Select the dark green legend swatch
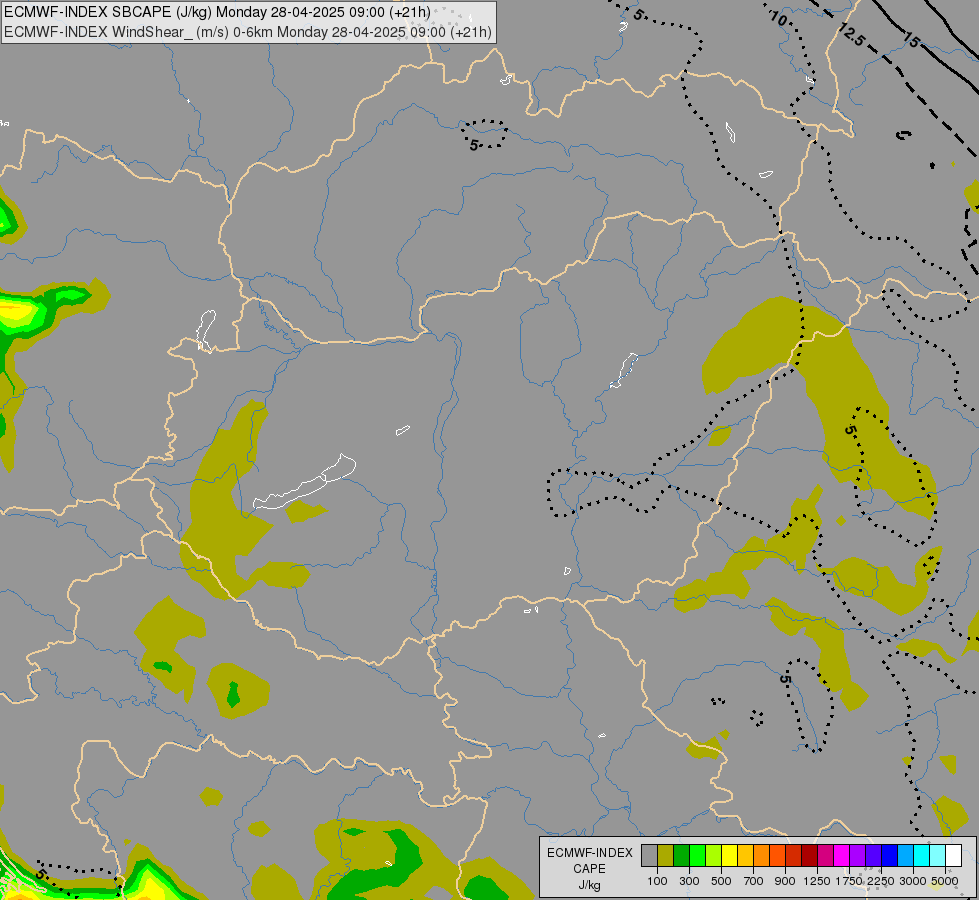Image resolution: width=979 pixels, height=900 pixels. coord(681,855)
